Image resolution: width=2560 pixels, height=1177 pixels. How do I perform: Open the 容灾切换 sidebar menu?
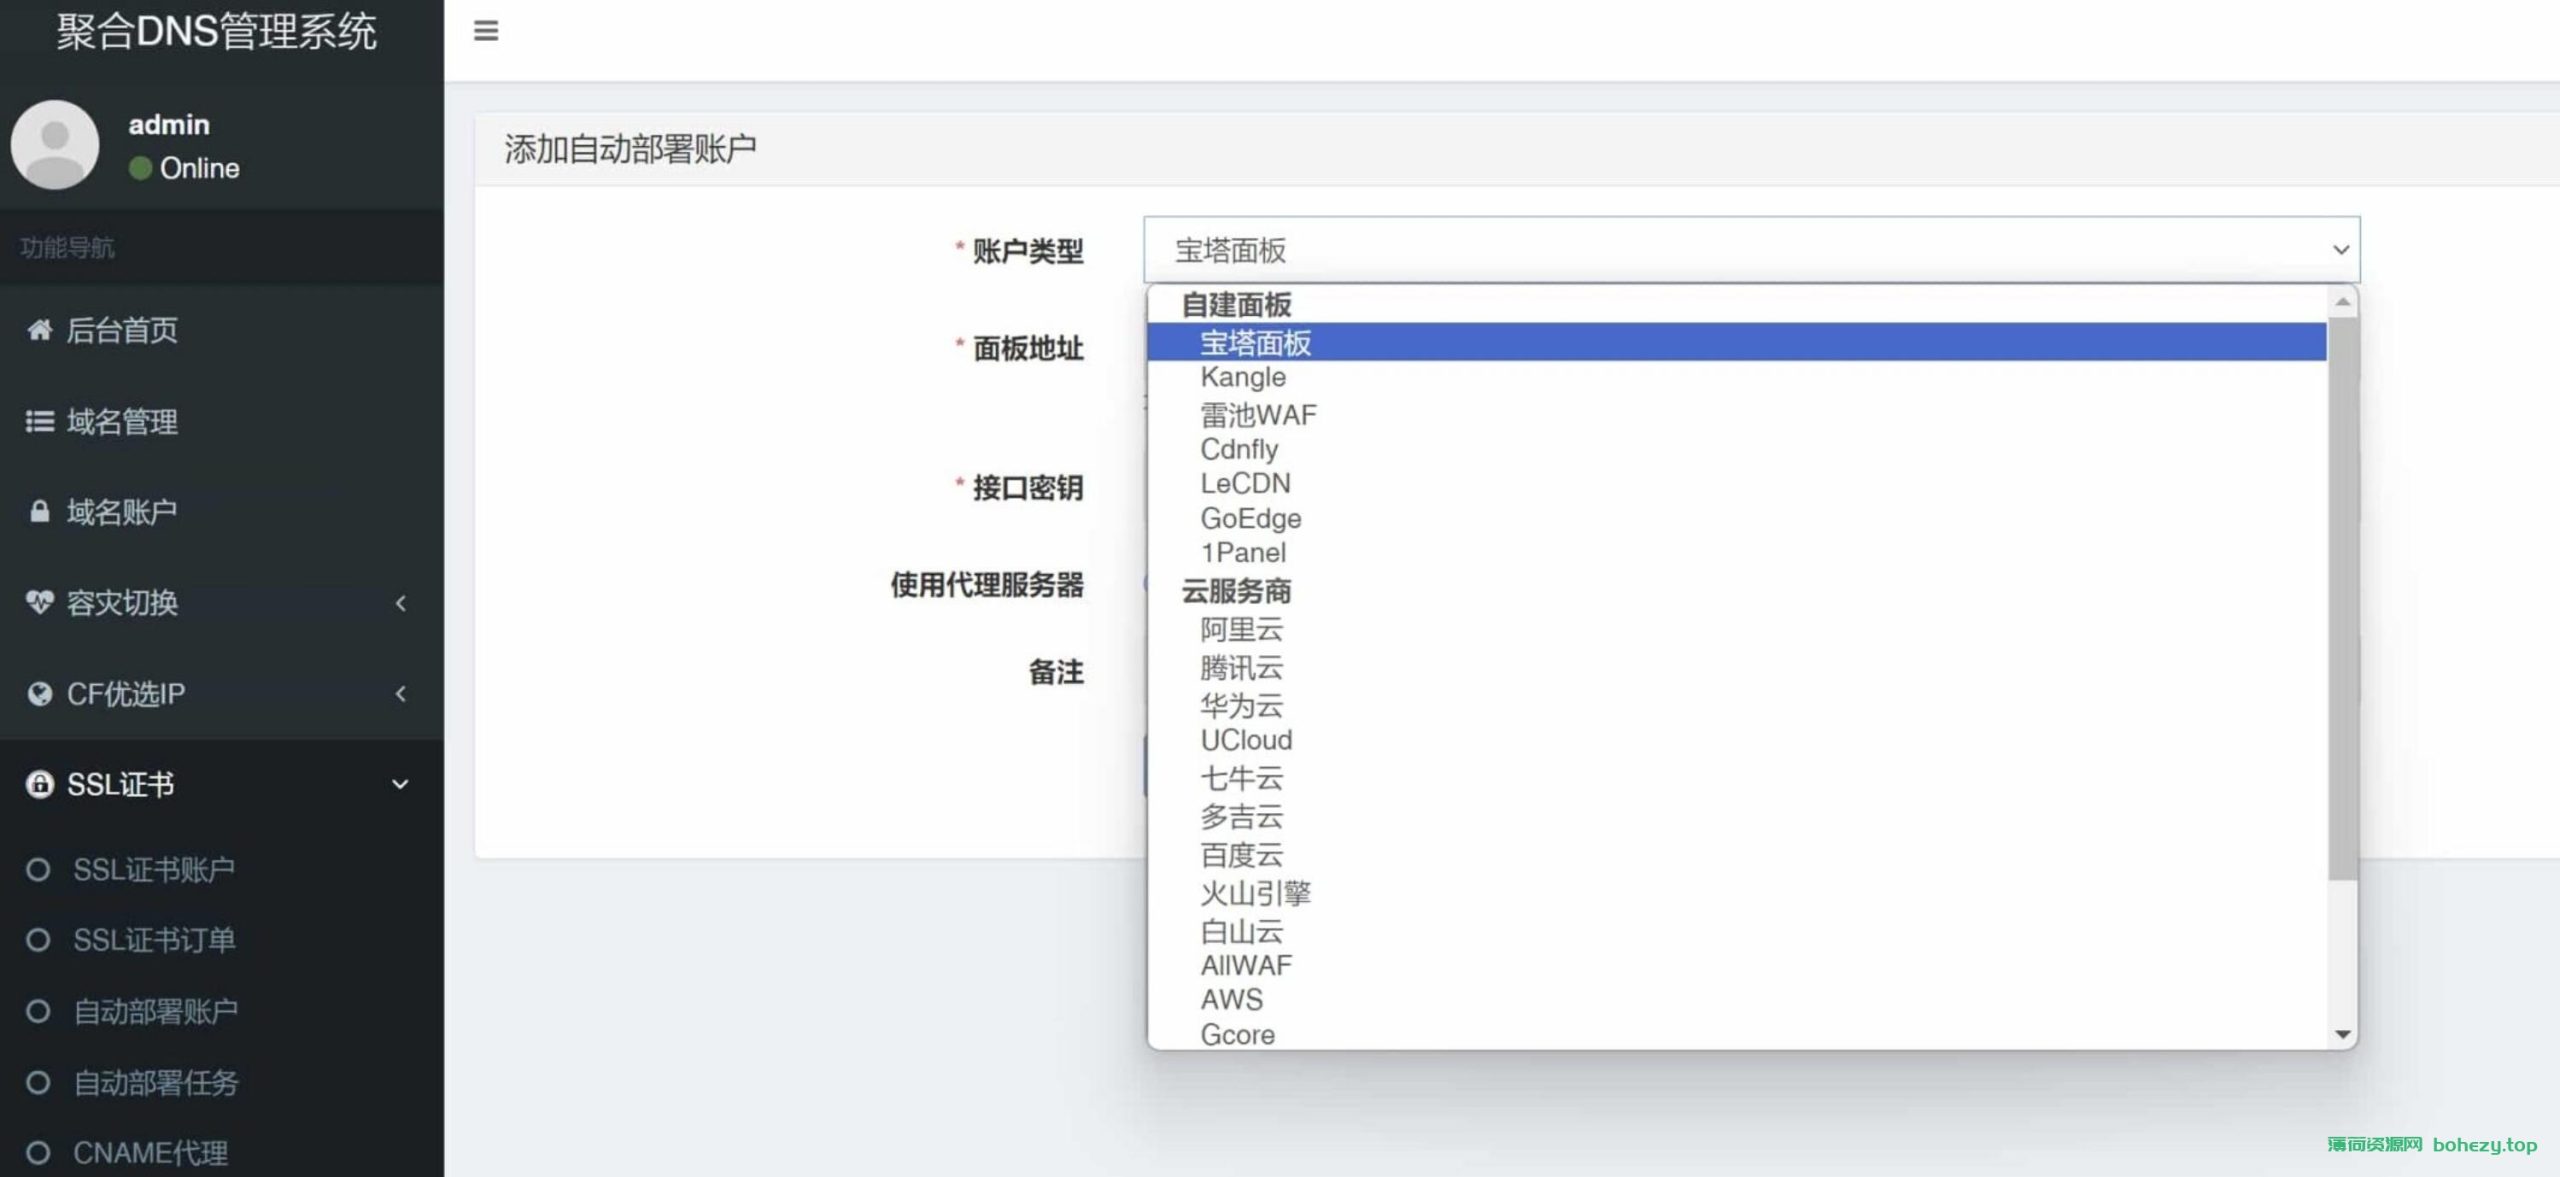(x=222, y=602)
